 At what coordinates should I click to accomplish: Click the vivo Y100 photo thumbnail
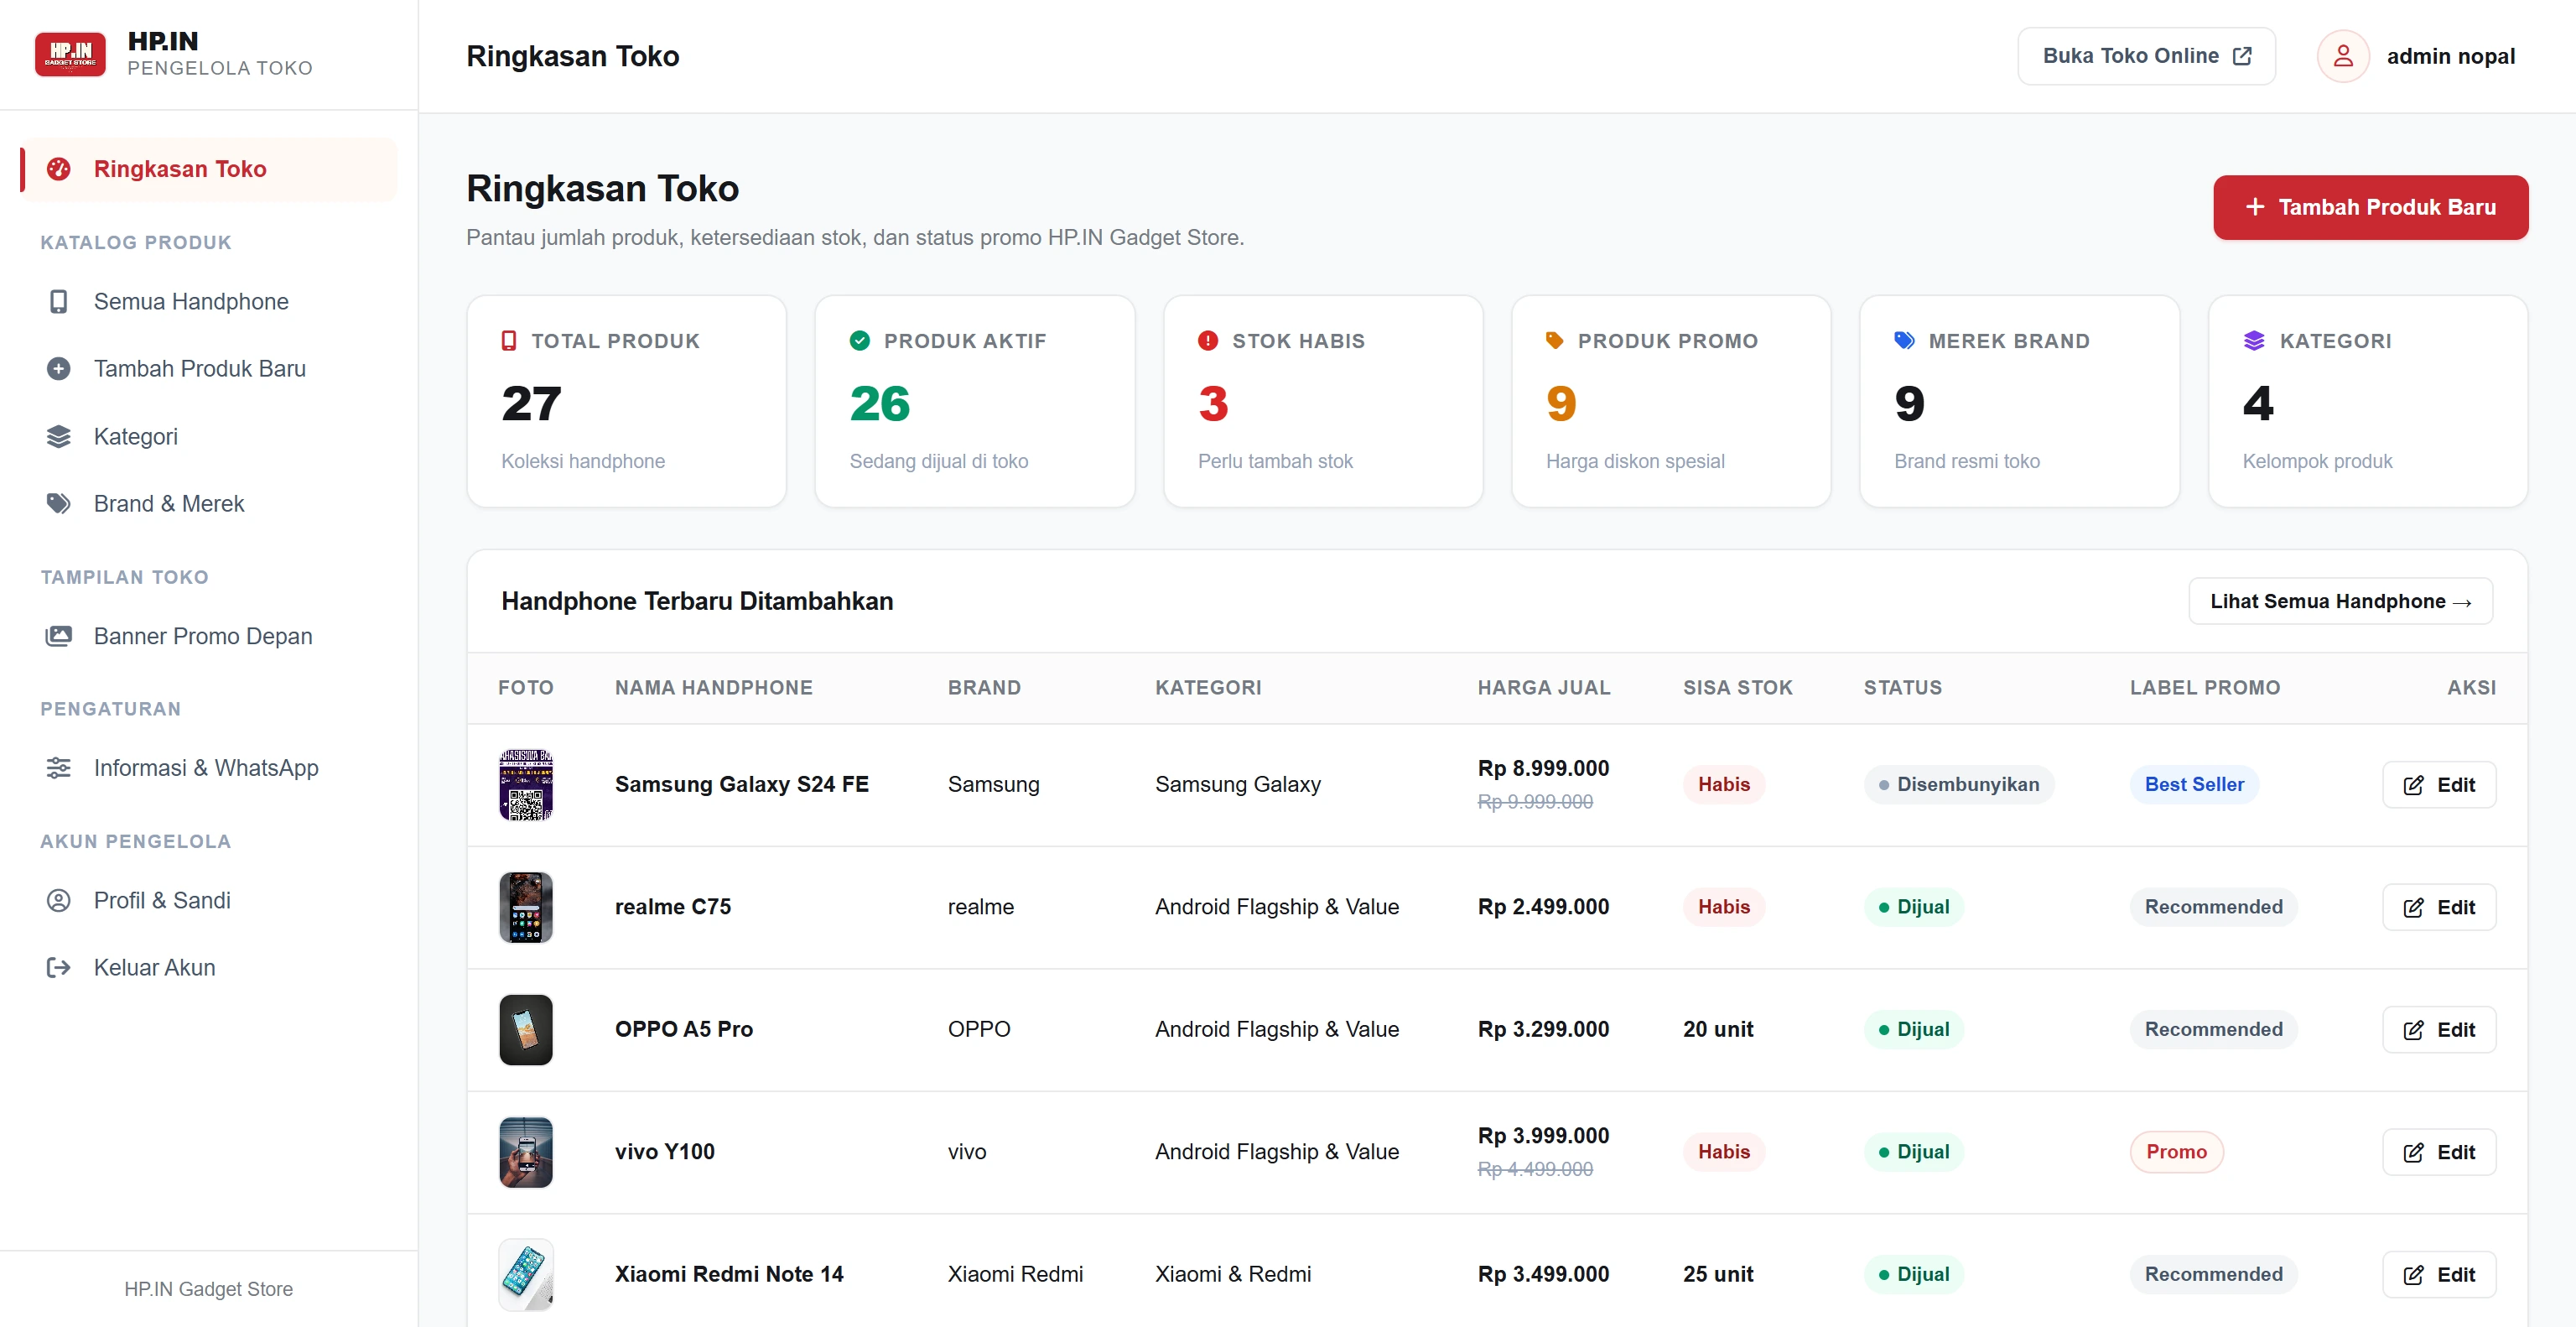526,1153
